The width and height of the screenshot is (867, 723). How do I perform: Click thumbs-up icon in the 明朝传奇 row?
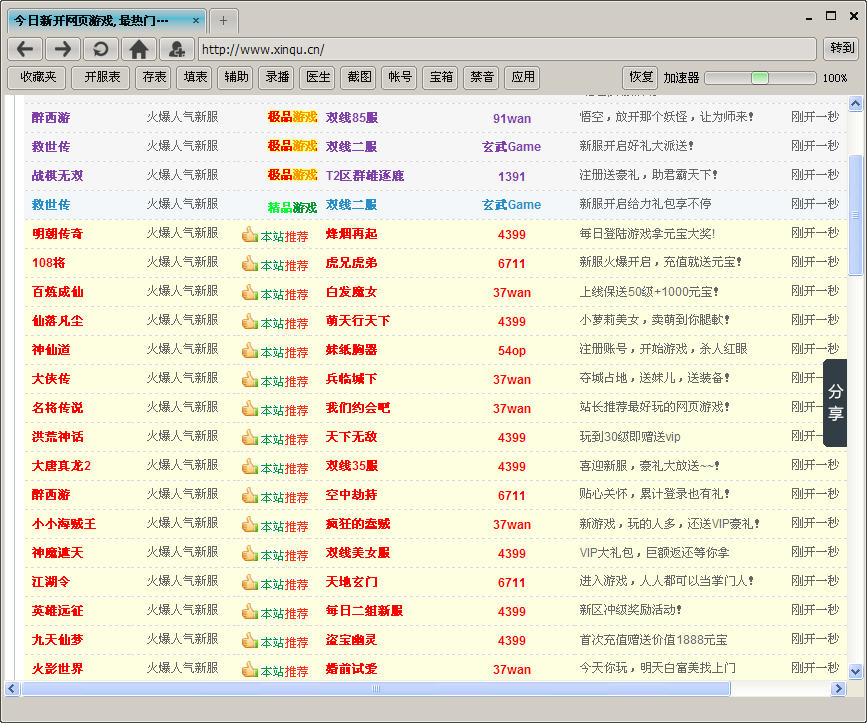[x=250, y=234]
